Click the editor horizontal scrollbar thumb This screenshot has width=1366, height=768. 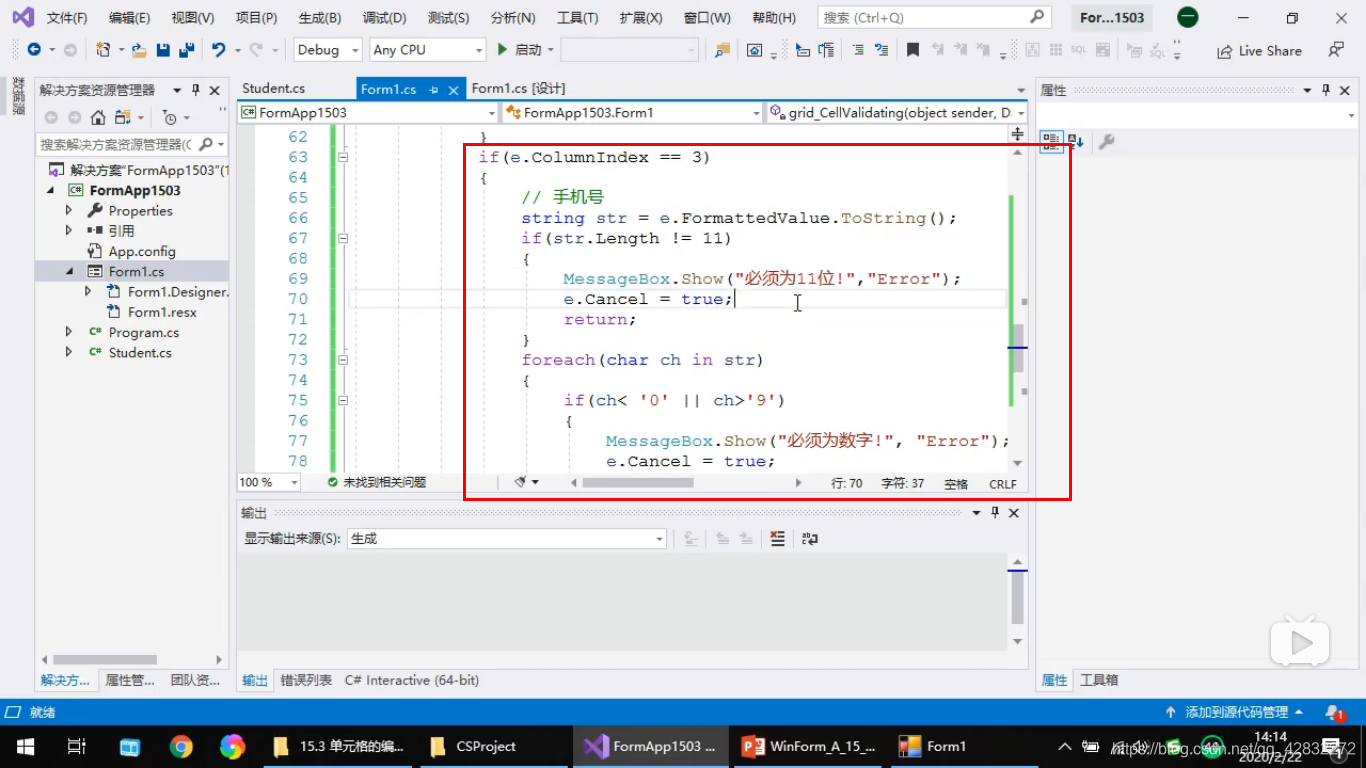(x=638, y=482)
